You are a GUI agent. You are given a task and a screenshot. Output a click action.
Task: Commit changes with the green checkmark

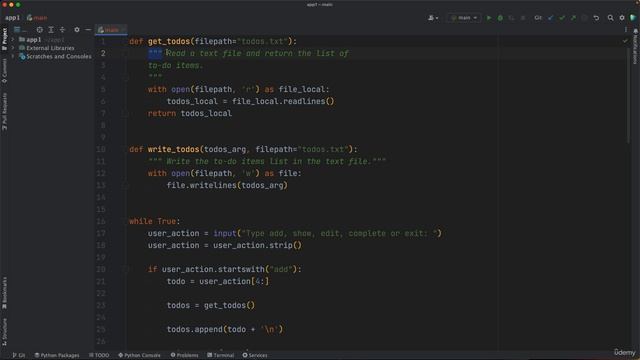point(562,18)
